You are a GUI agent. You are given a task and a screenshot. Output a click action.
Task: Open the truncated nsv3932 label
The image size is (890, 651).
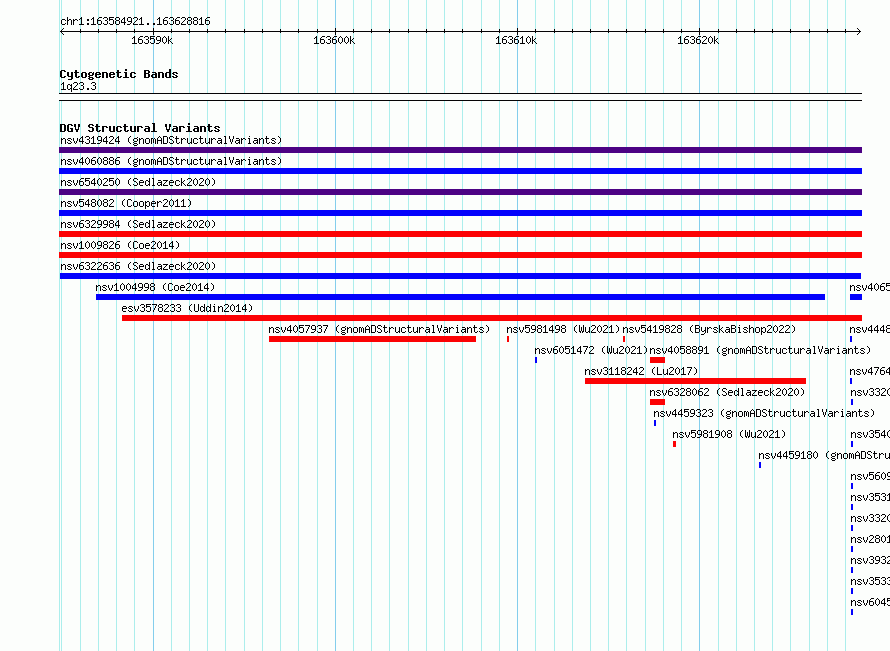[870, 560]
